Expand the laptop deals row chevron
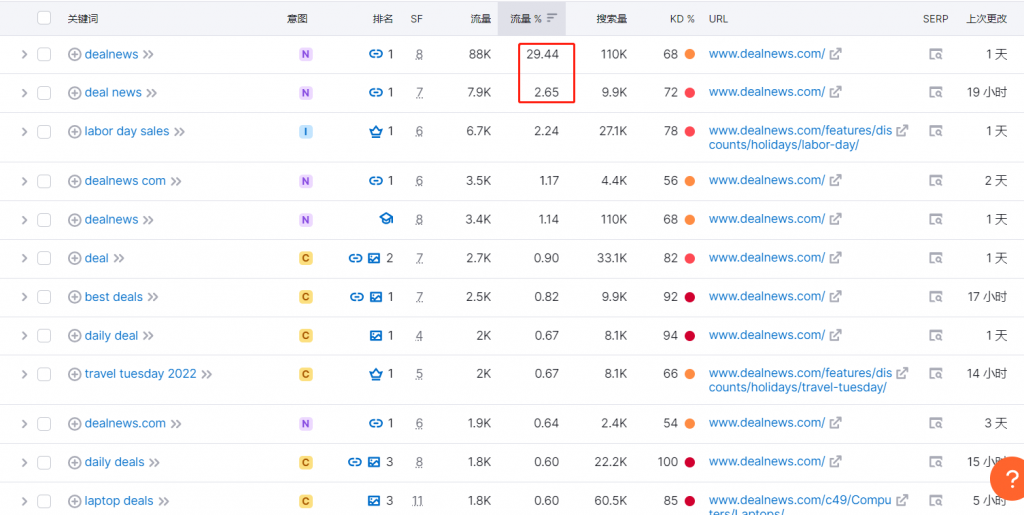The width and height of the screenshot is (1024, 515). 24,501
